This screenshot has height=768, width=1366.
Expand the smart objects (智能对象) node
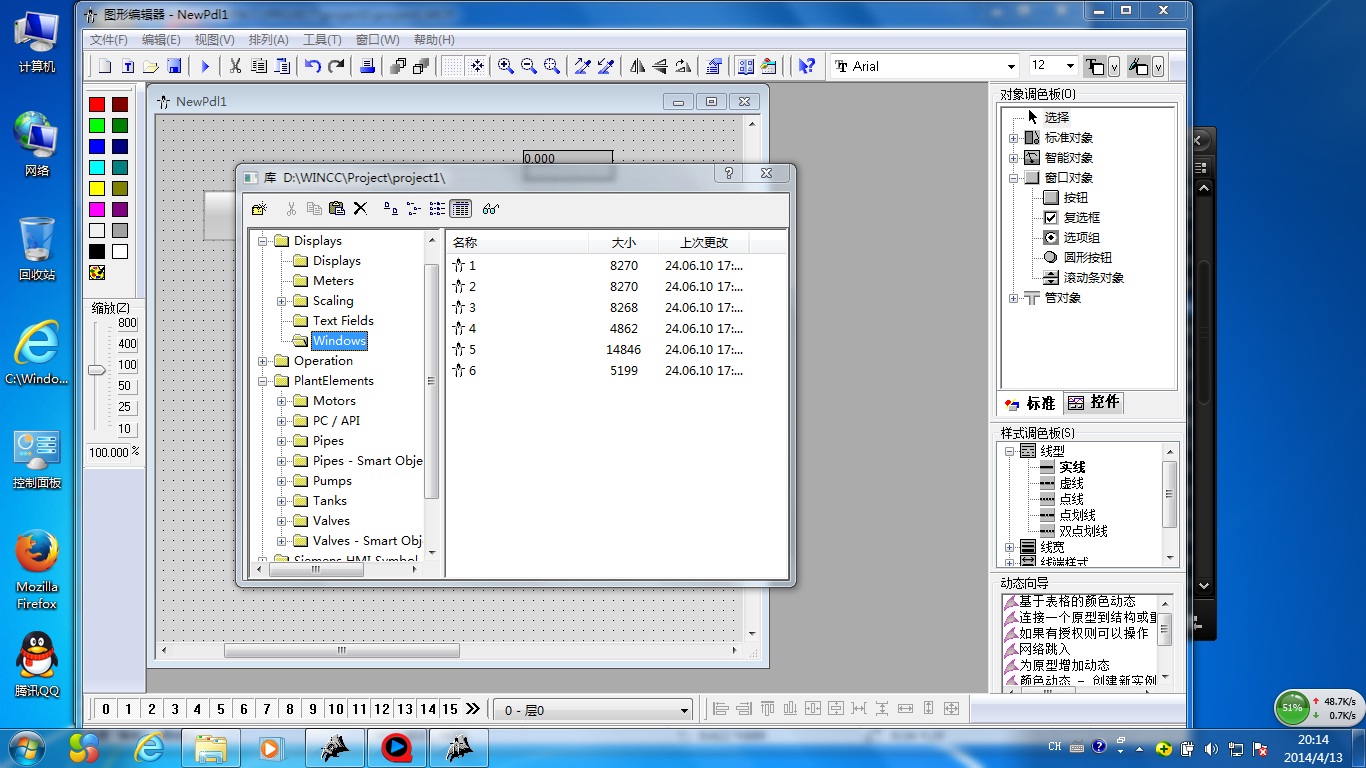tap(1013, 158)
